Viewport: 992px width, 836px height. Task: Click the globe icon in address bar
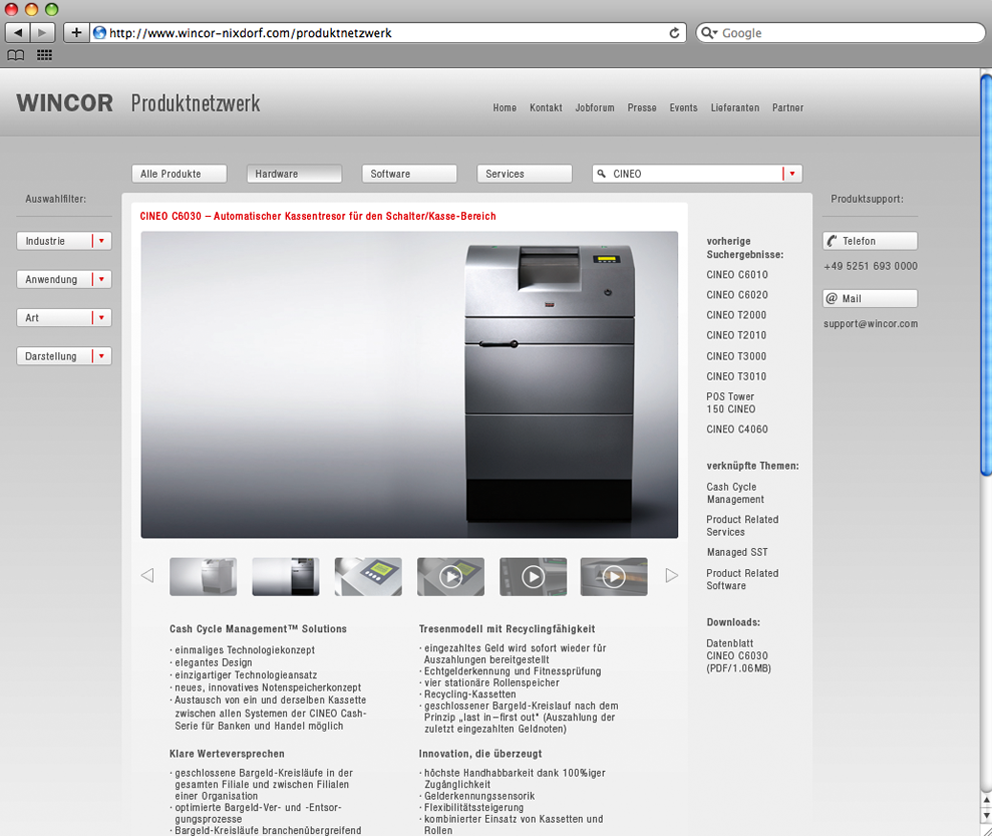click(99, 33)
